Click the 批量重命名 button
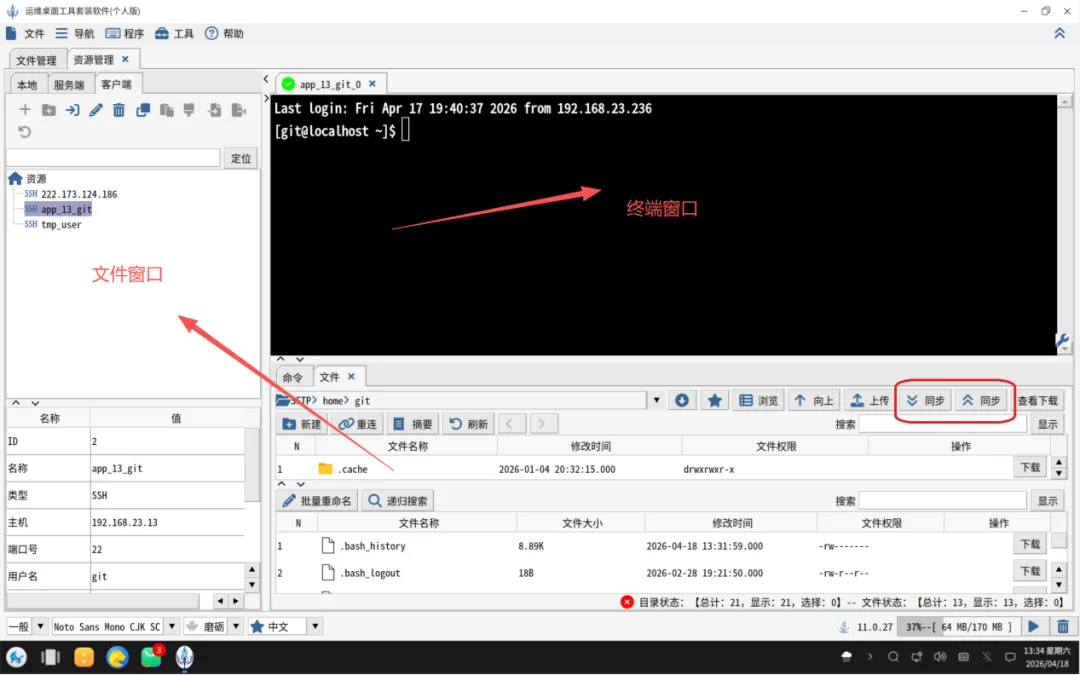Screen dimensions: 1080x675 pyautogui.click(x=318, y=501)
